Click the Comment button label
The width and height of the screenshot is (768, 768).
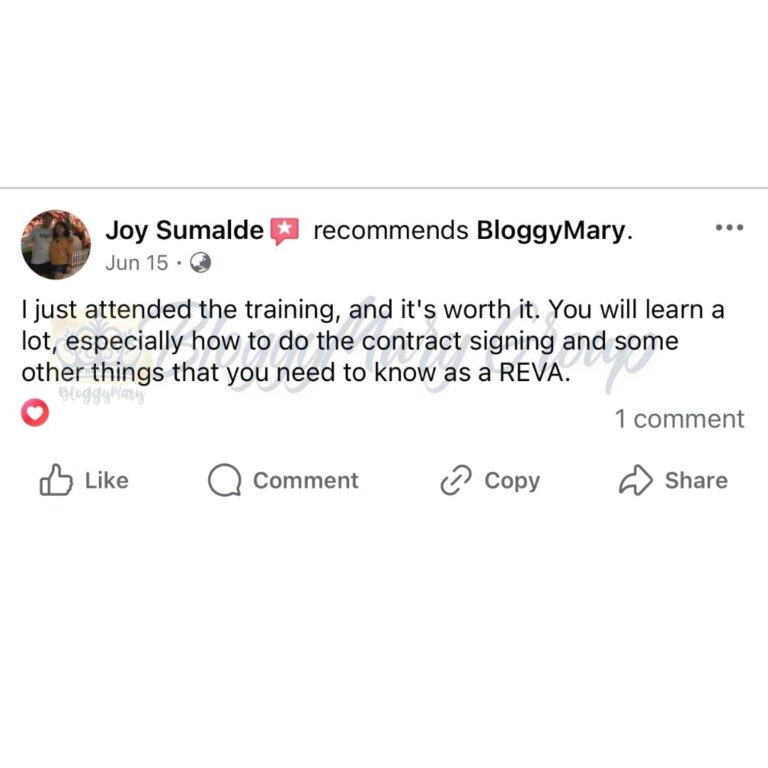tap(306, 480)
